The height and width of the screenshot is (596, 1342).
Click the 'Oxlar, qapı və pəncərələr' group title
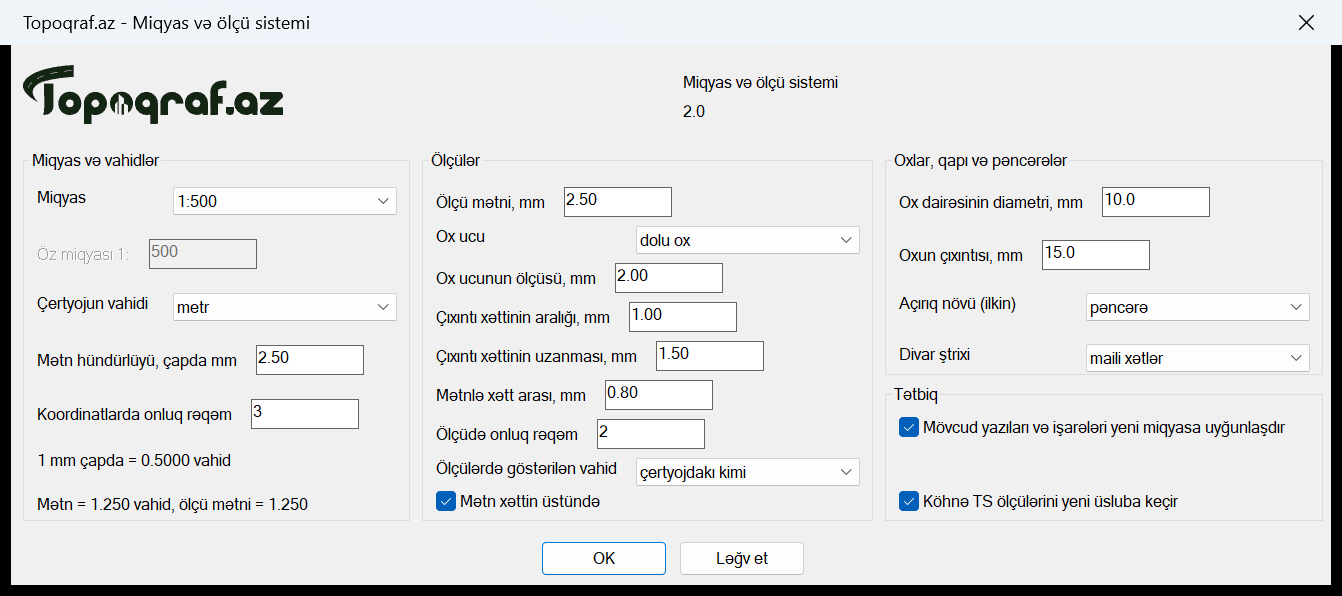[980, 160]
